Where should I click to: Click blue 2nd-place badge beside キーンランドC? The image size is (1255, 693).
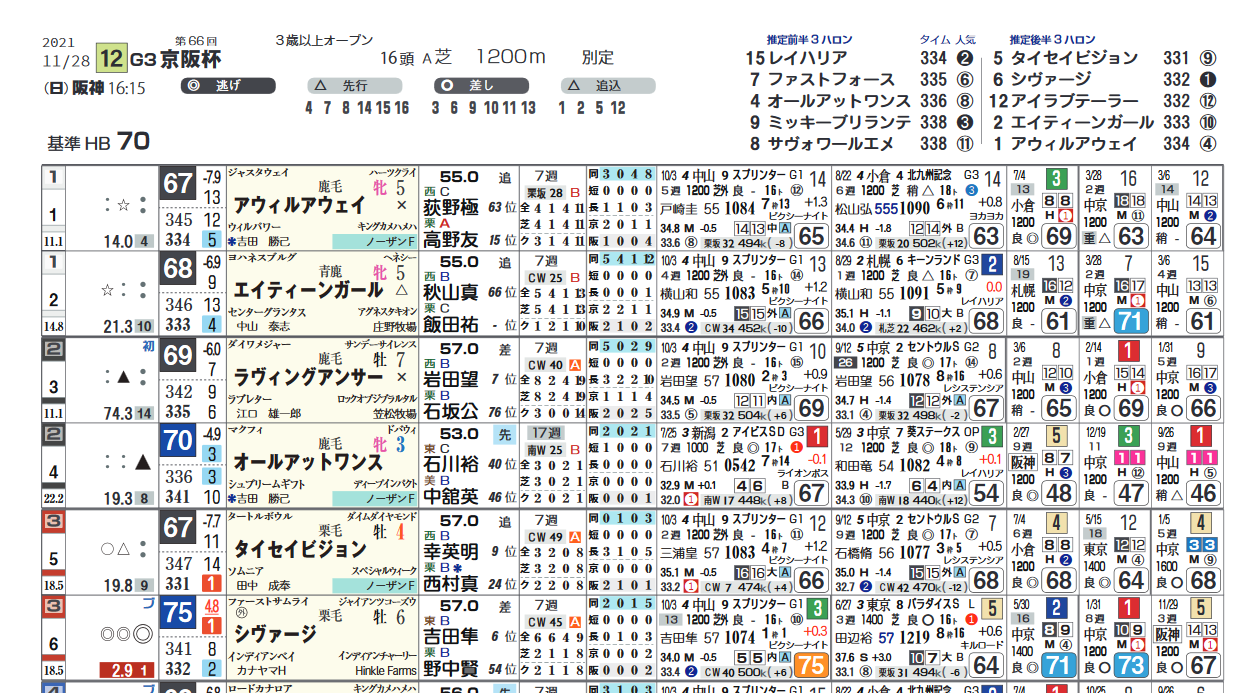(x=991, y=264)
